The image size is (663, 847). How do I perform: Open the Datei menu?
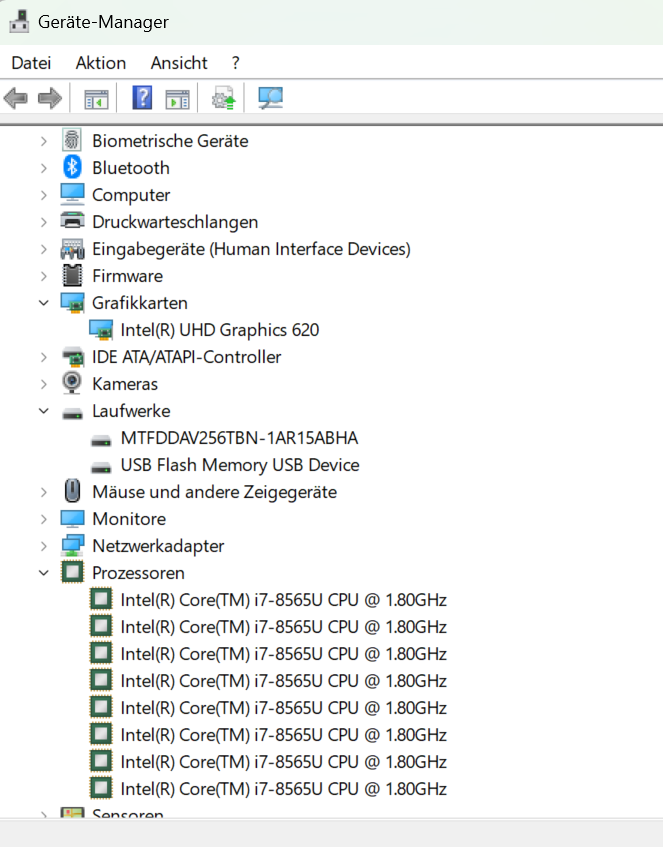[31, 63]
